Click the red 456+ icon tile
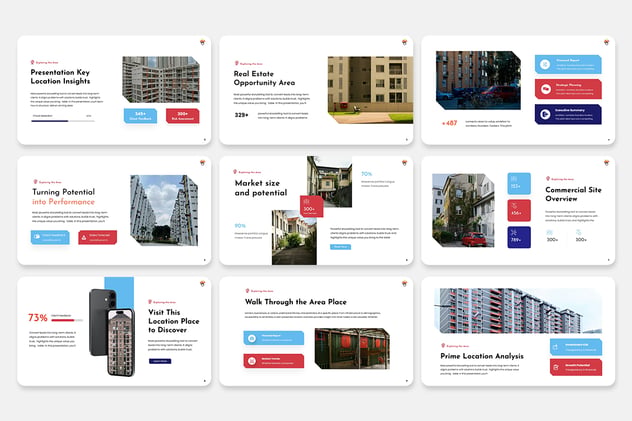The width and height of the screenshot is (632, 421). tap(519, 210)
